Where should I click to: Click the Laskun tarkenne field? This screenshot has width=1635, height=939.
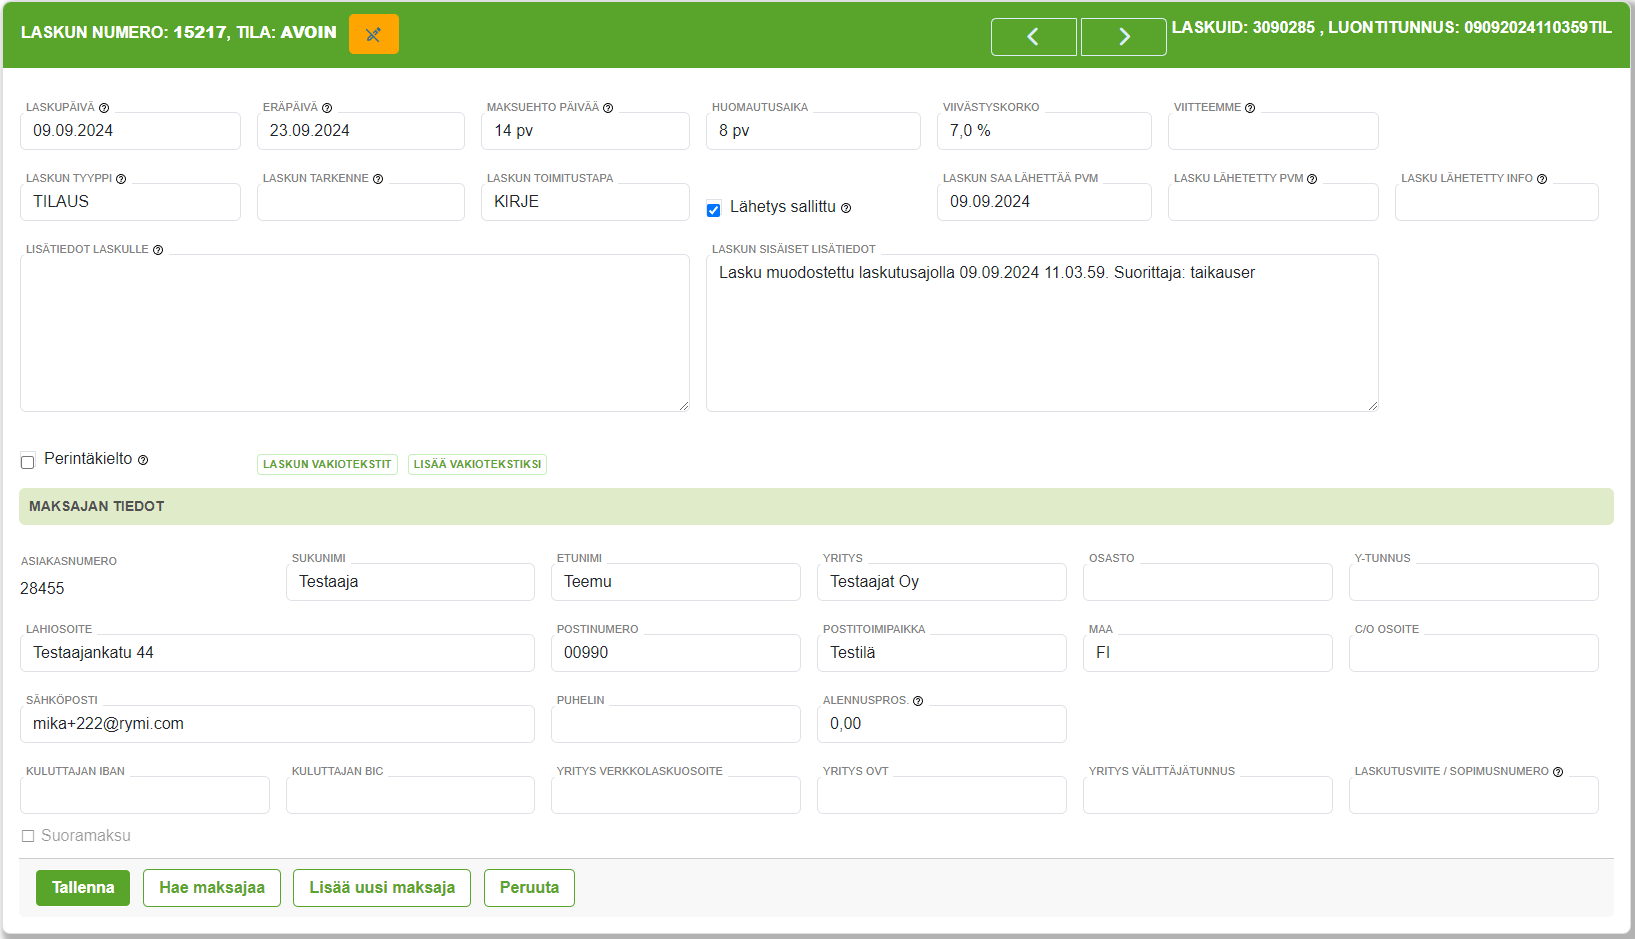(361, 202)
